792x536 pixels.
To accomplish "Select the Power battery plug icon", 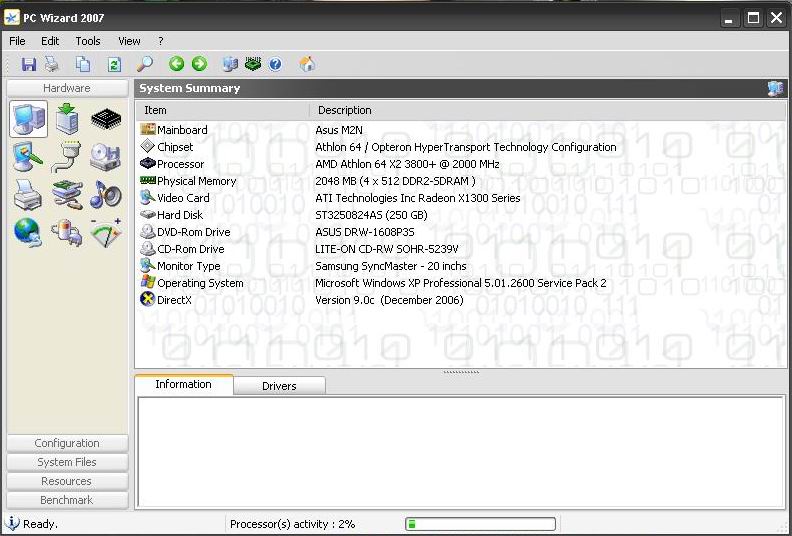I will pos(67,233).
